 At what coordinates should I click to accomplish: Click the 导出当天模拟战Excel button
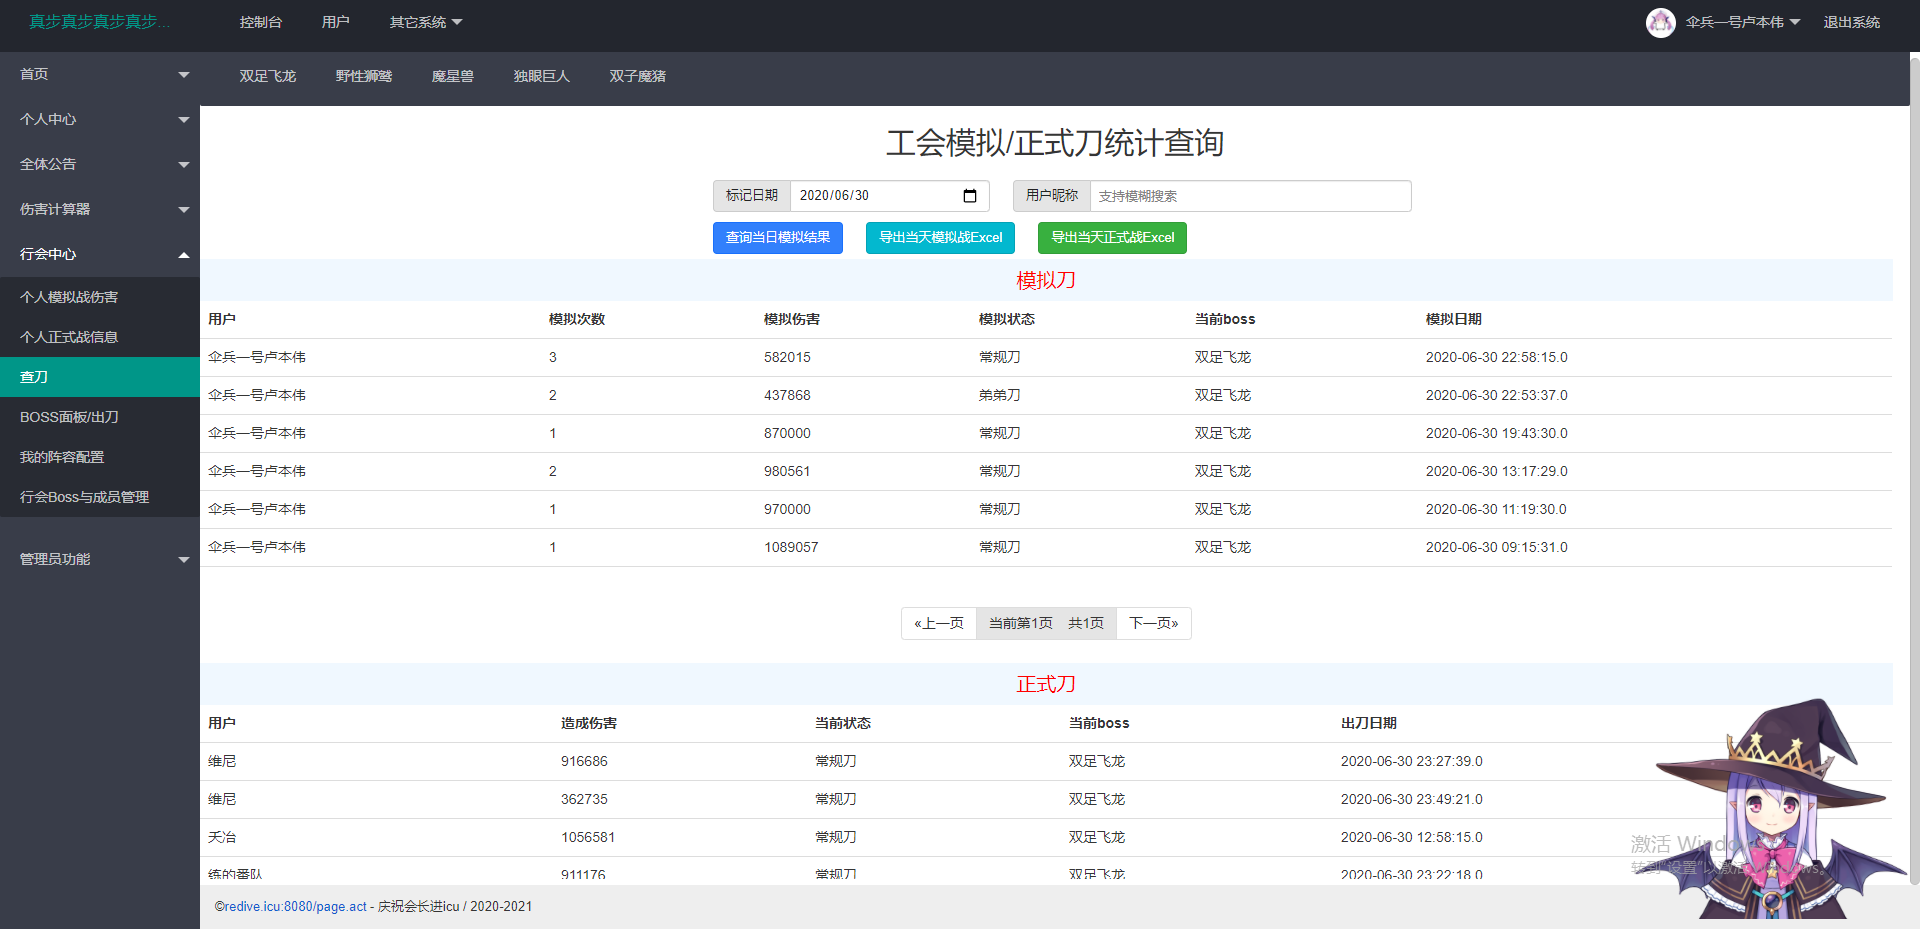pos(941,238)
